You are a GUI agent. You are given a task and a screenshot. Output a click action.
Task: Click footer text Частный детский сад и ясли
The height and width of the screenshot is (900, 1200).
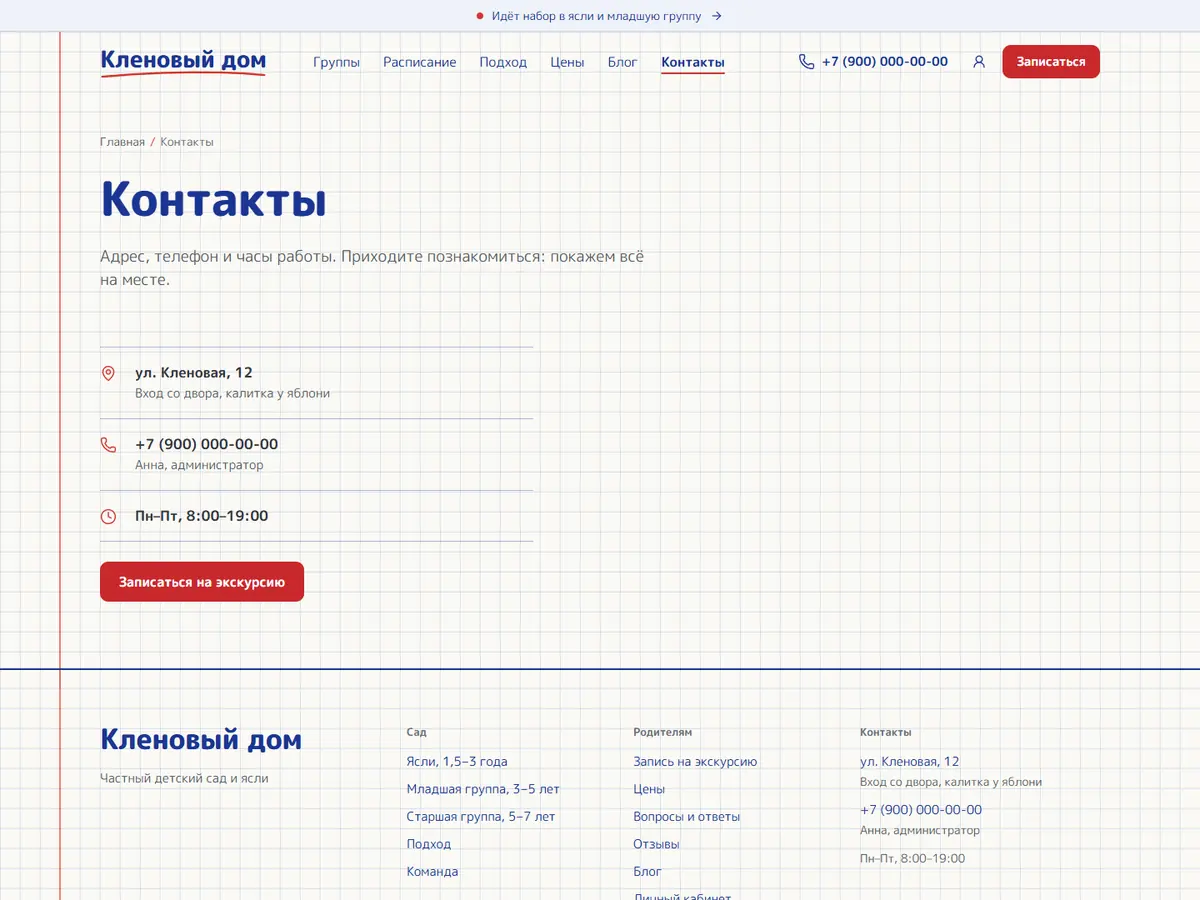[184, 778]
